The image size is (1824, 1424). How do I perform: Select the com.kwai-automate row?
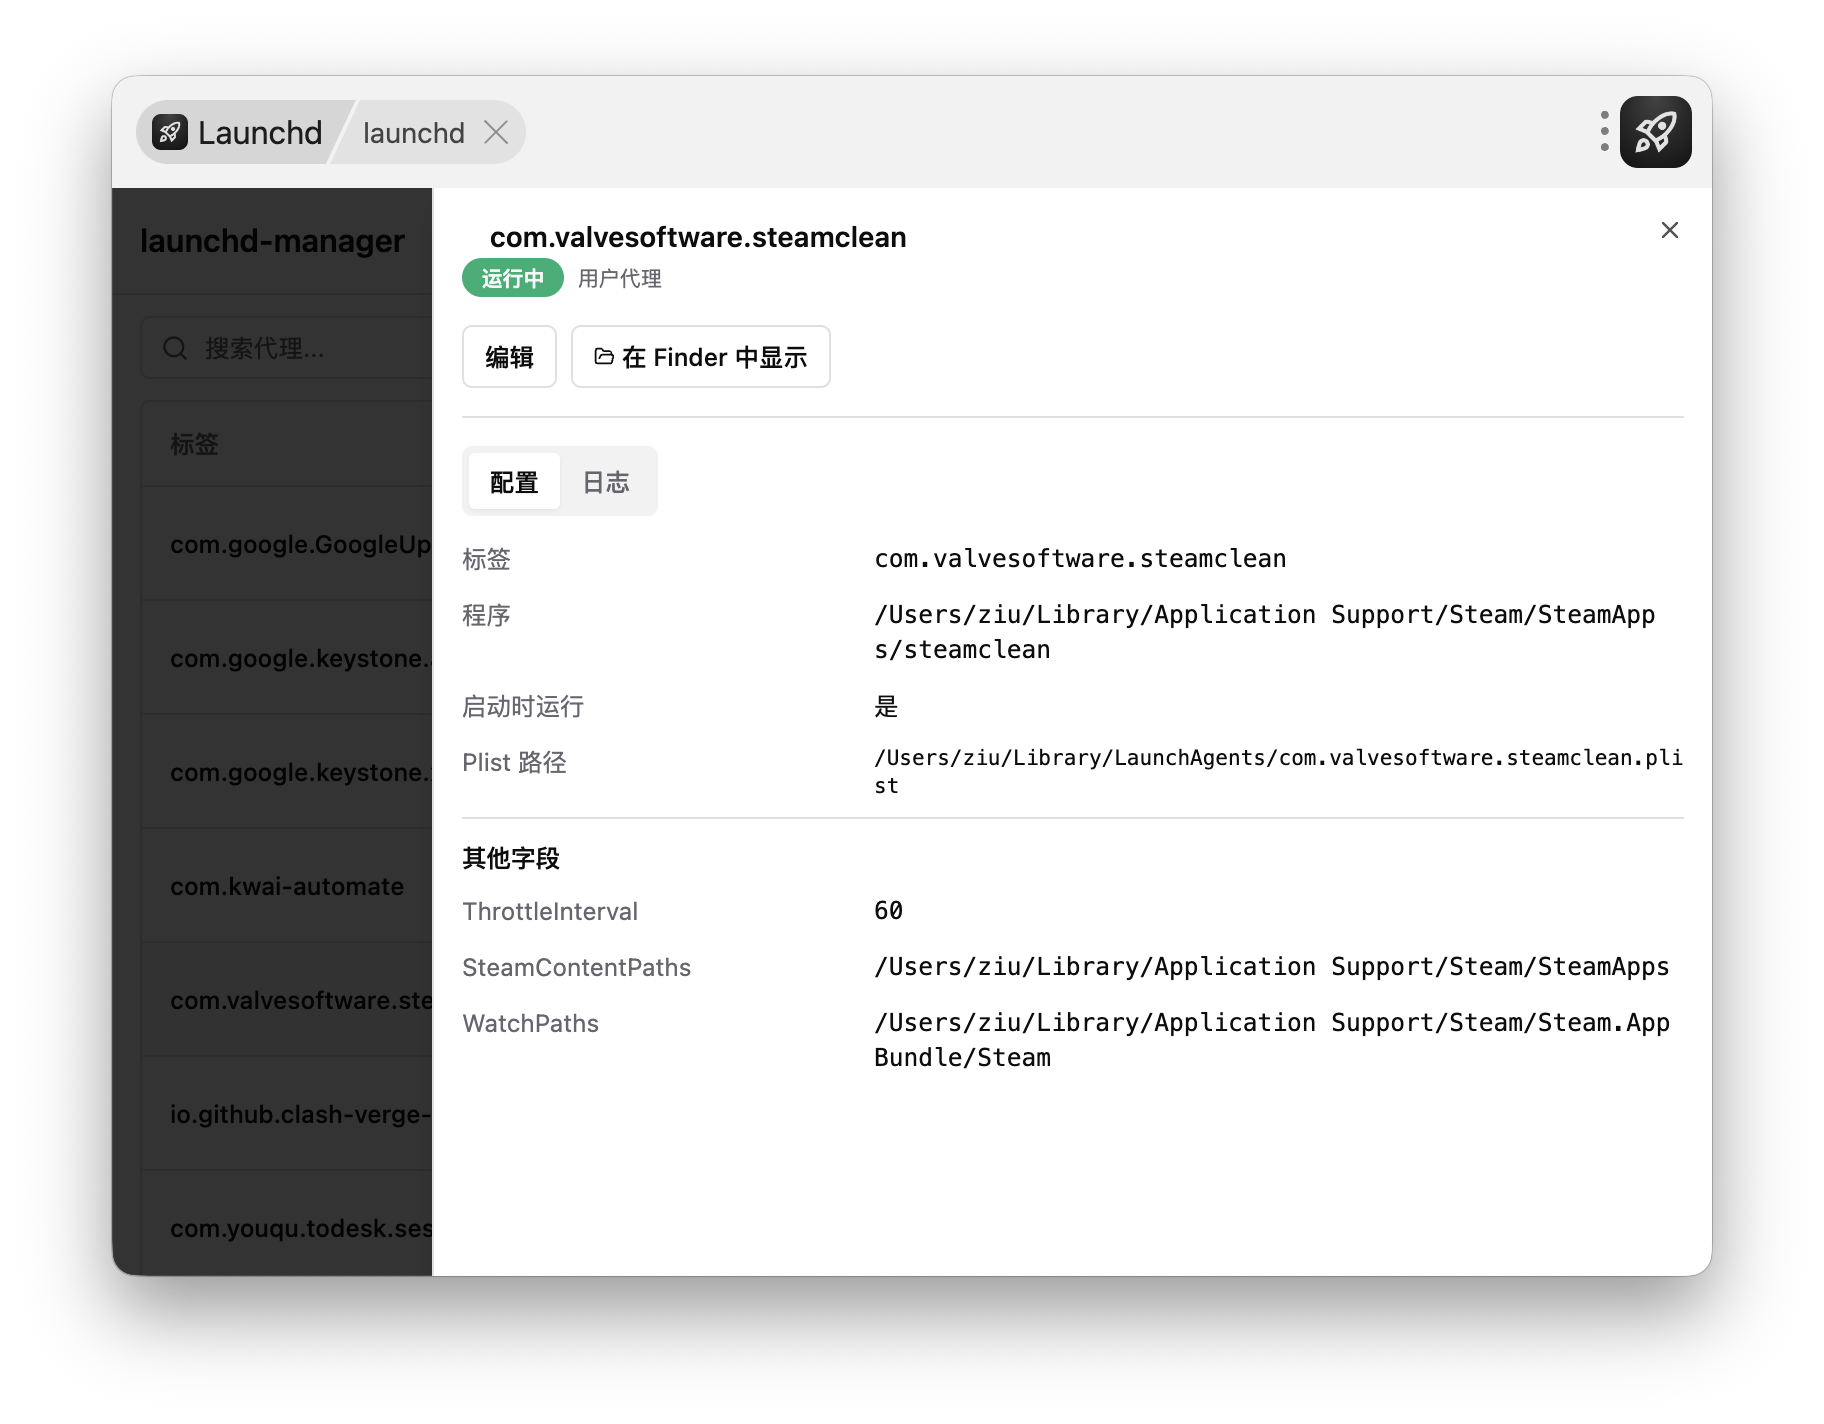(288, 886)
